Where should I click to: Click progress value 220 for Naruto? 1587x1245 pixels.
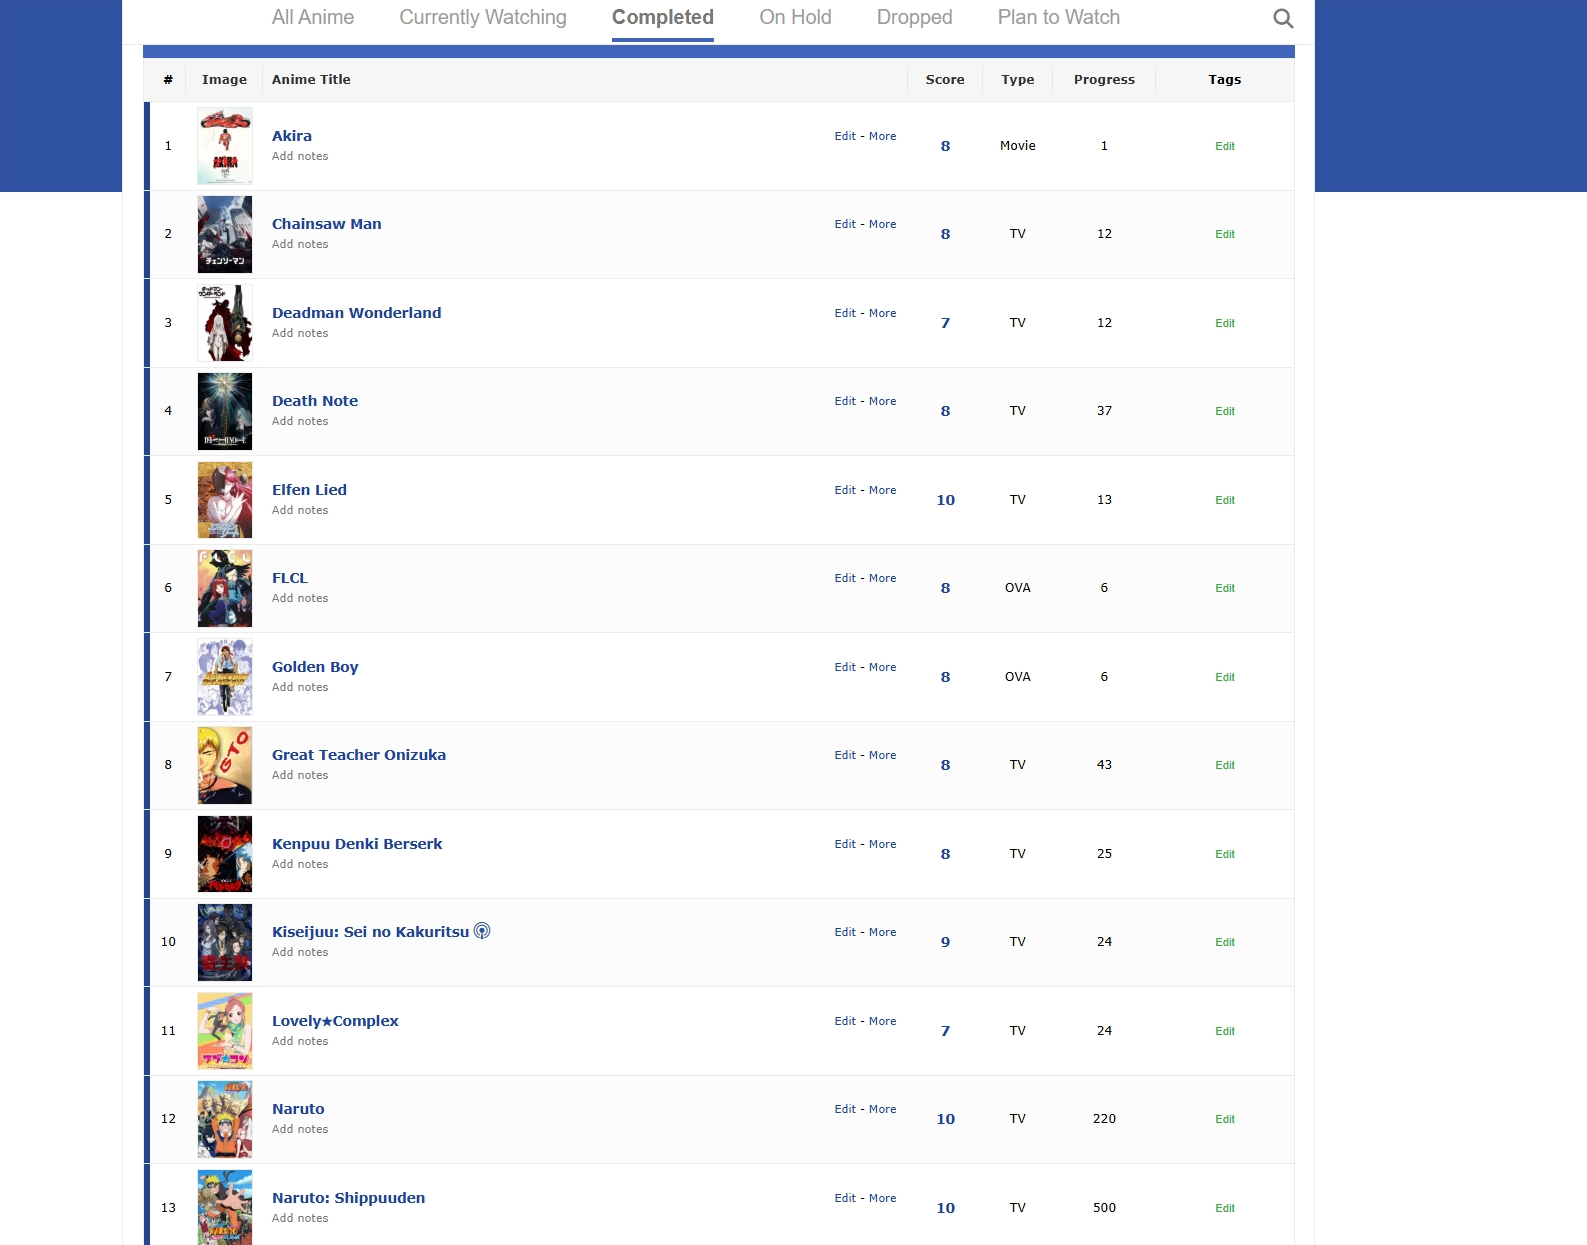1104,1119
